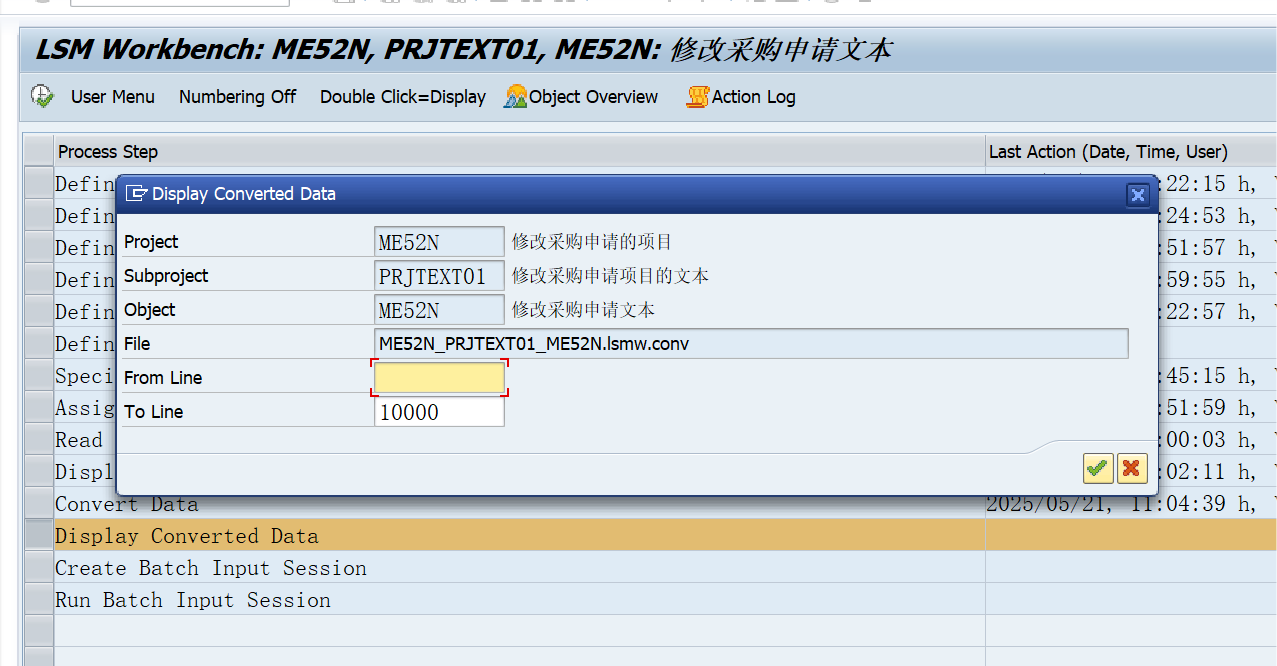Click the To Line label

pyautogui.click(x=153, y=411)
